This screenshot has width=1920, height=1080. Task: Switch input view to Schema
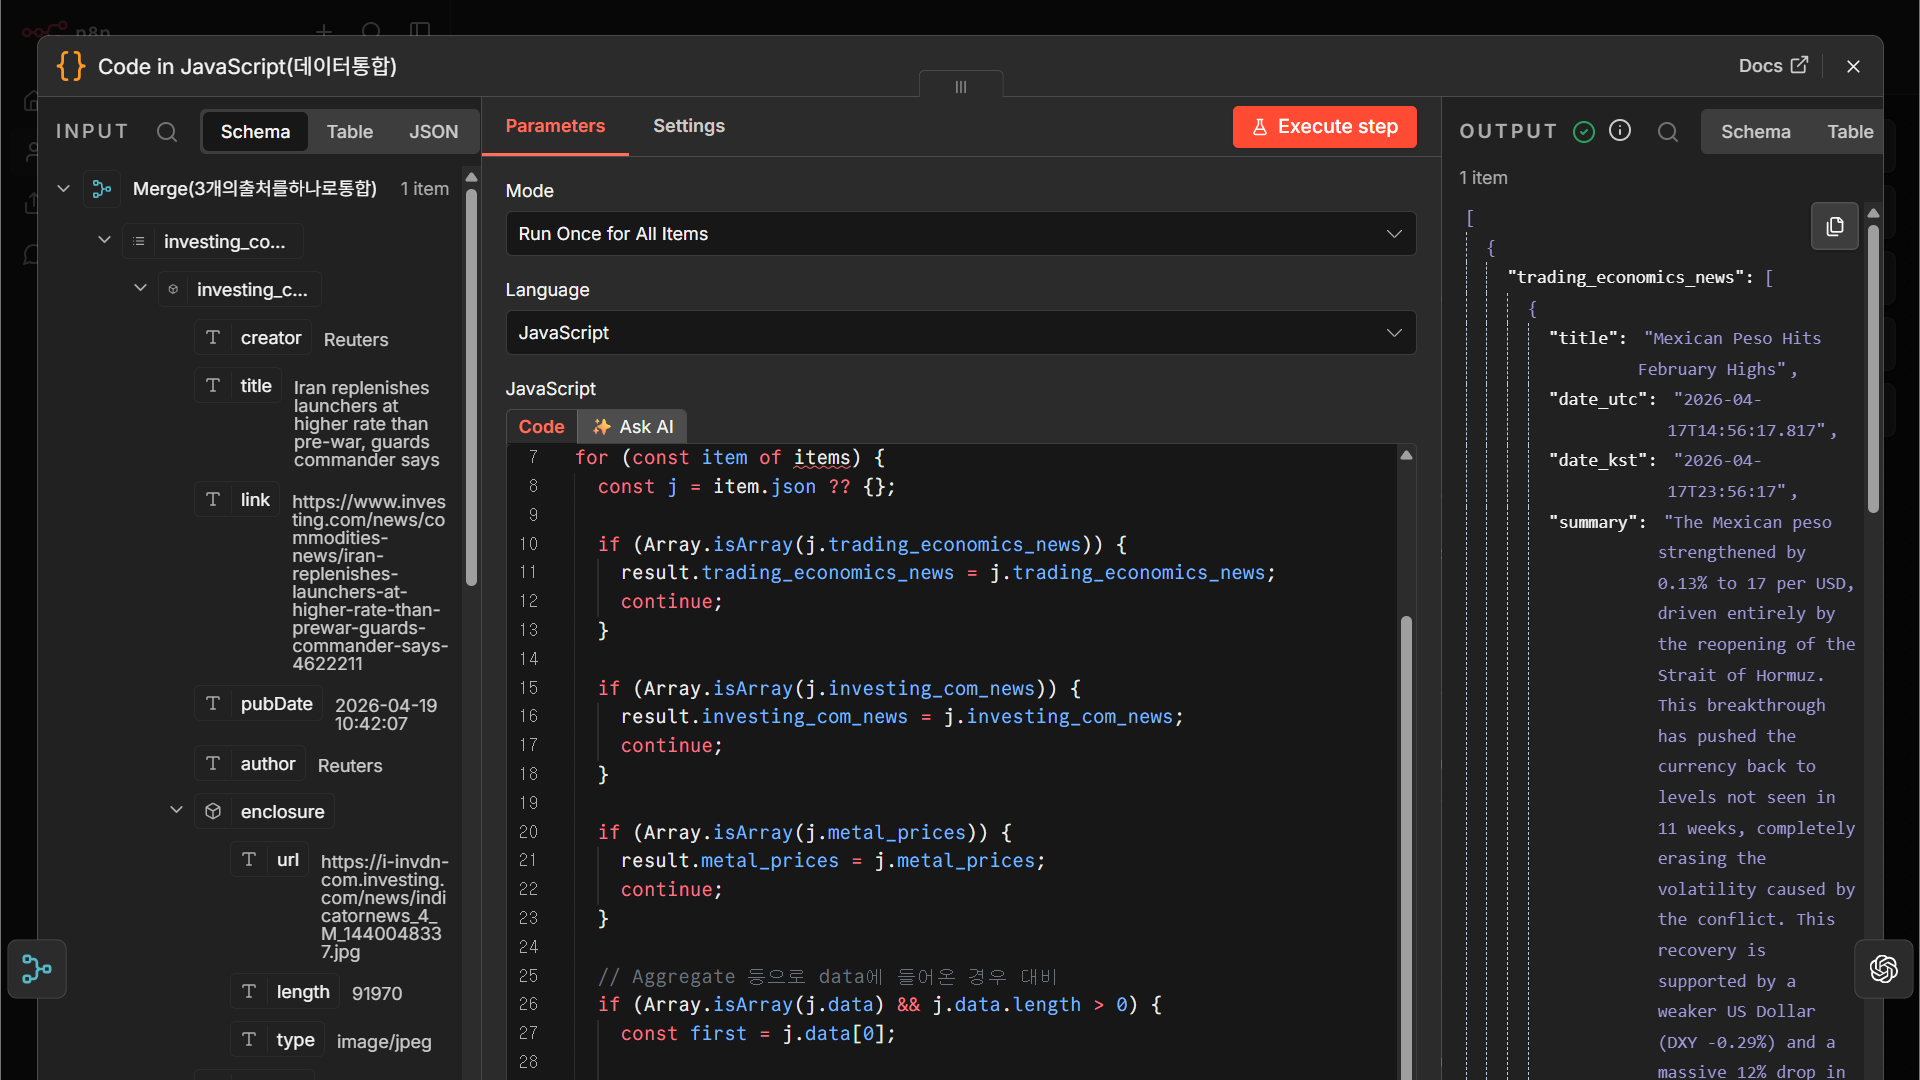click(255, 132)
